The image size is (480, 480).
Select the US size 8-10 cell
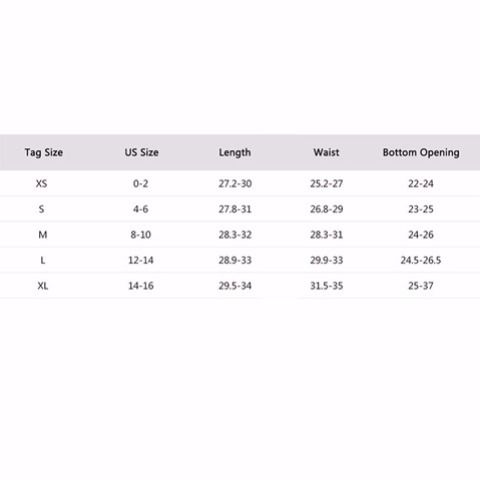(x=141, y=235)
